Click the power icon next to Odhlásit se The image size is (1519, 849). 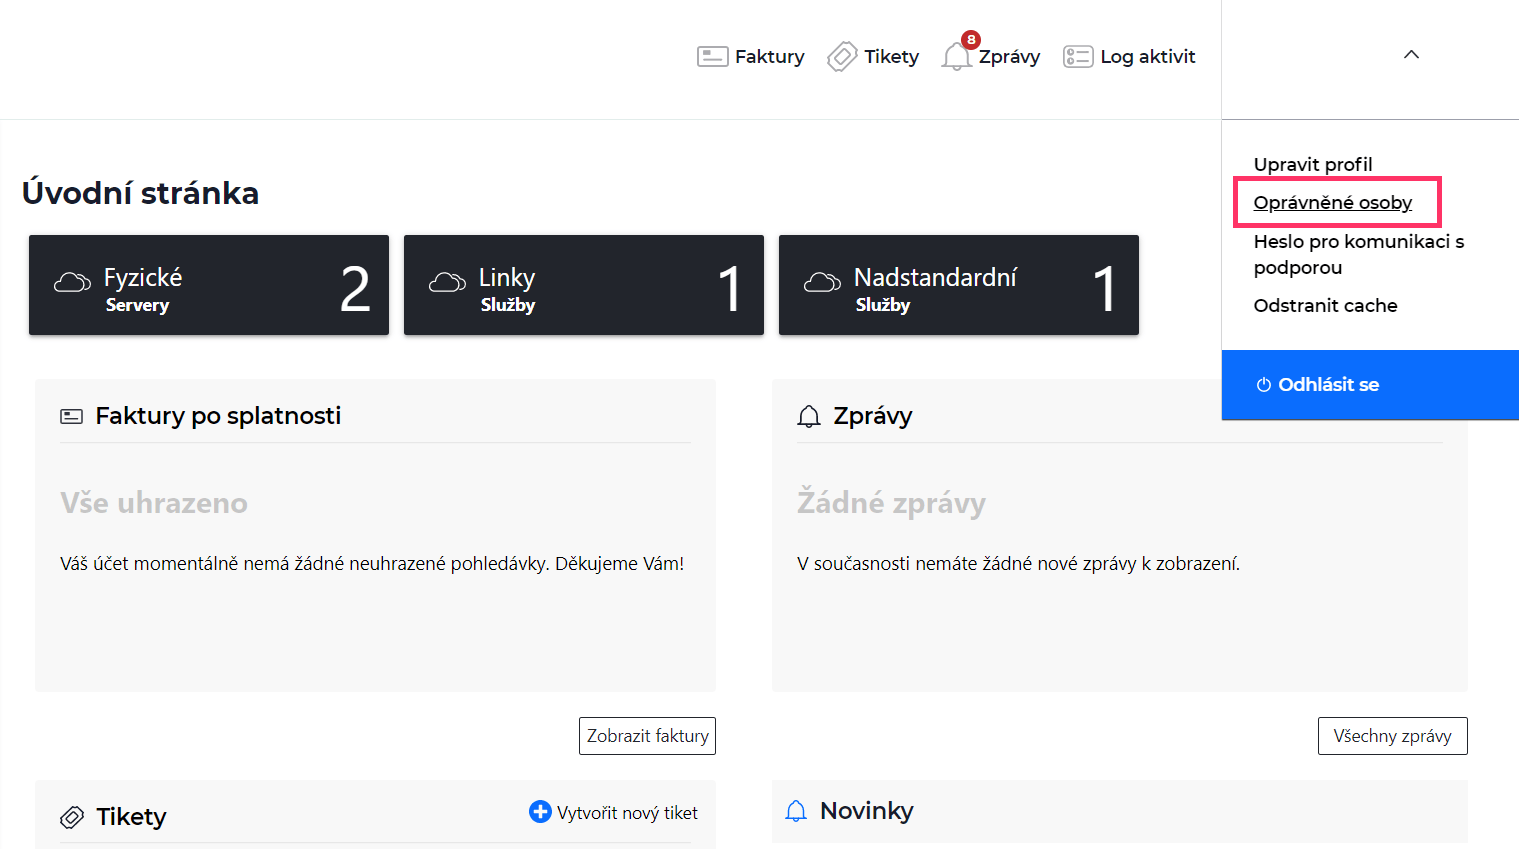point(1264,385)
